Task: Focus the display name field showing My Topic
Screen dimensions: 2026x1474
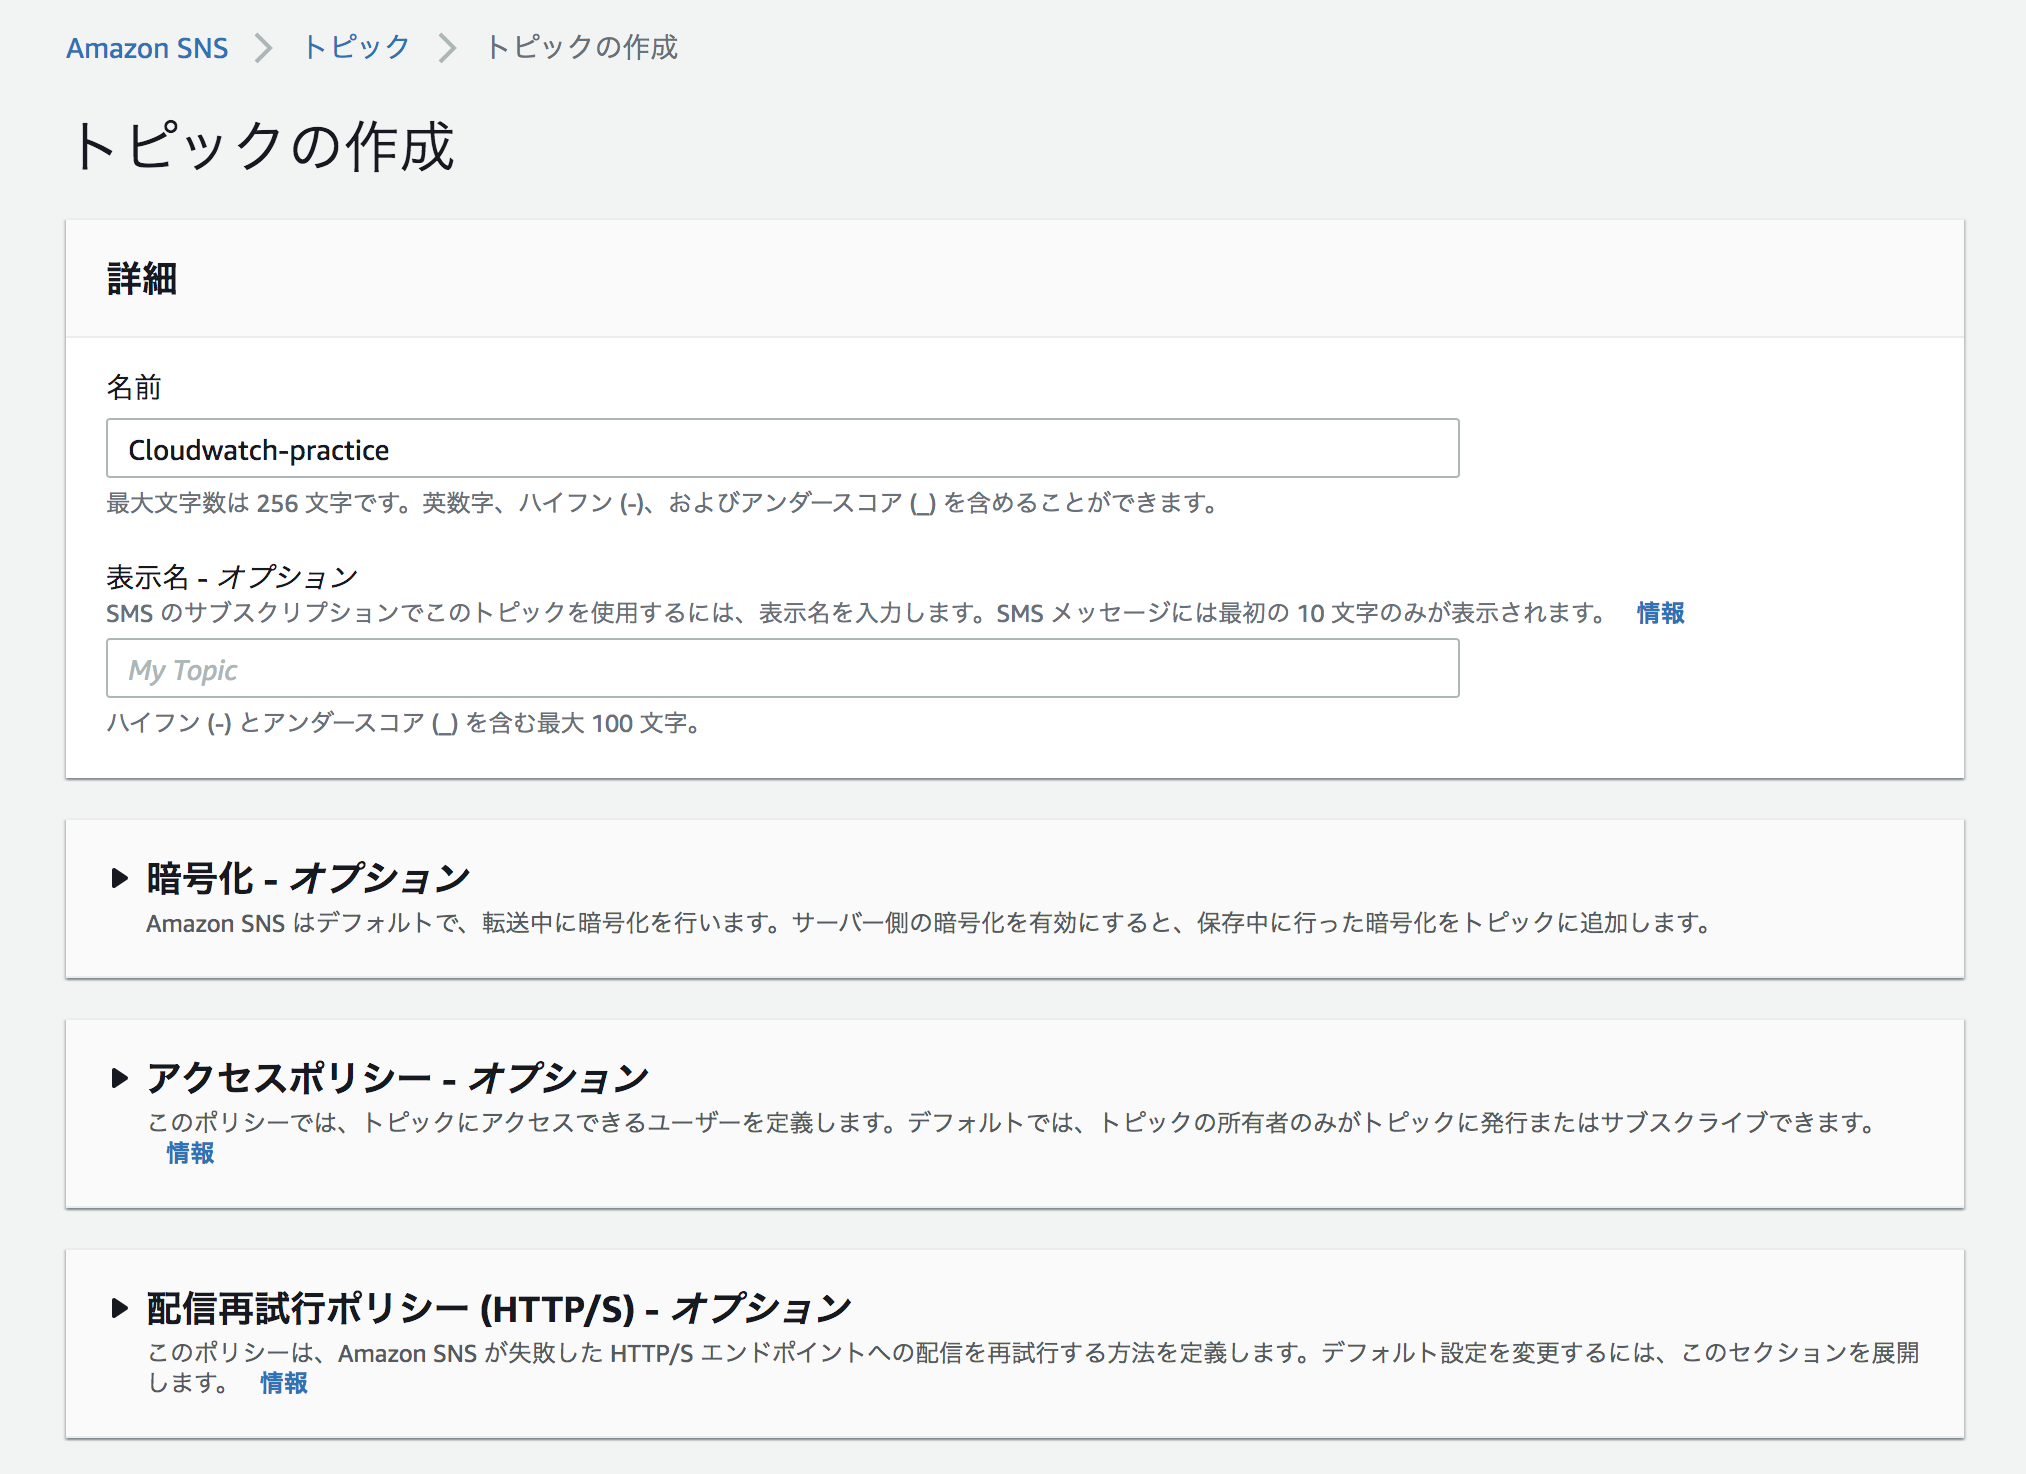Action: pos(780,668)
